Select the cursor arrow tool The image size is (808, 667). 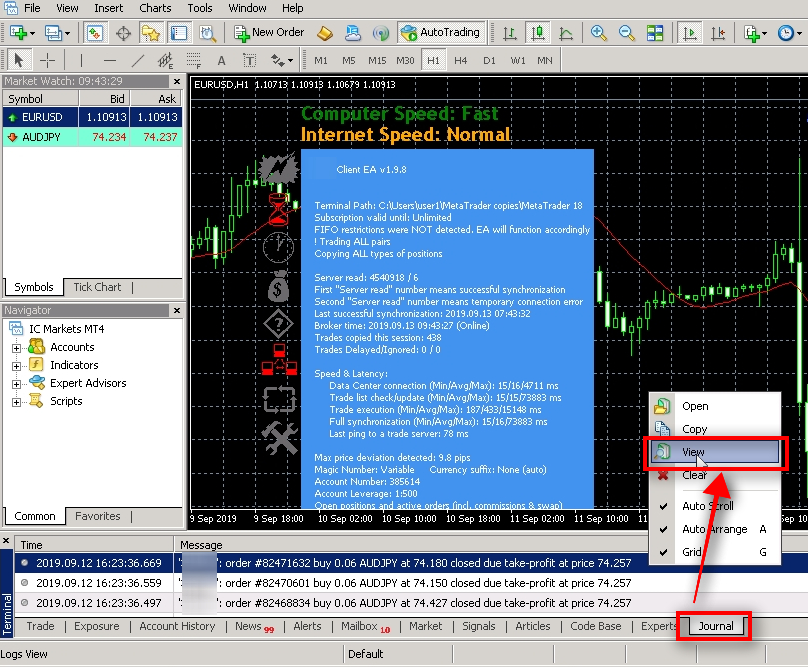18,60
